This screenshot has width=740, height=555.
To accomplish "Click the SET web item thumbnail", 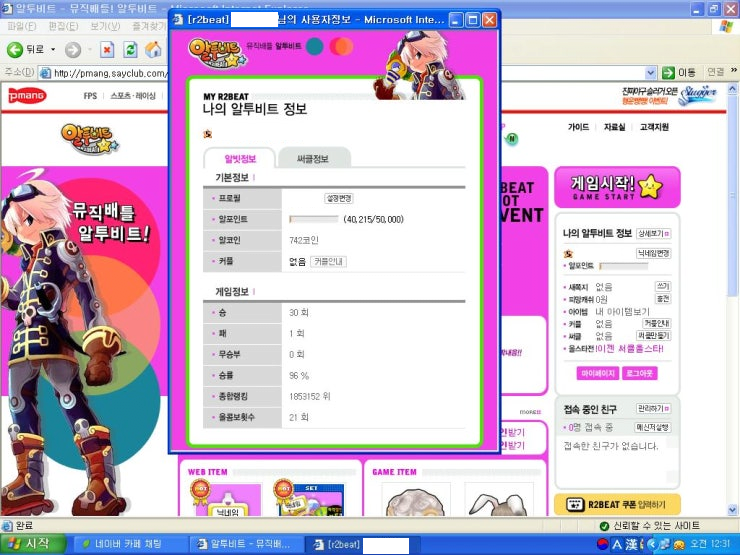I will [309, 498].
